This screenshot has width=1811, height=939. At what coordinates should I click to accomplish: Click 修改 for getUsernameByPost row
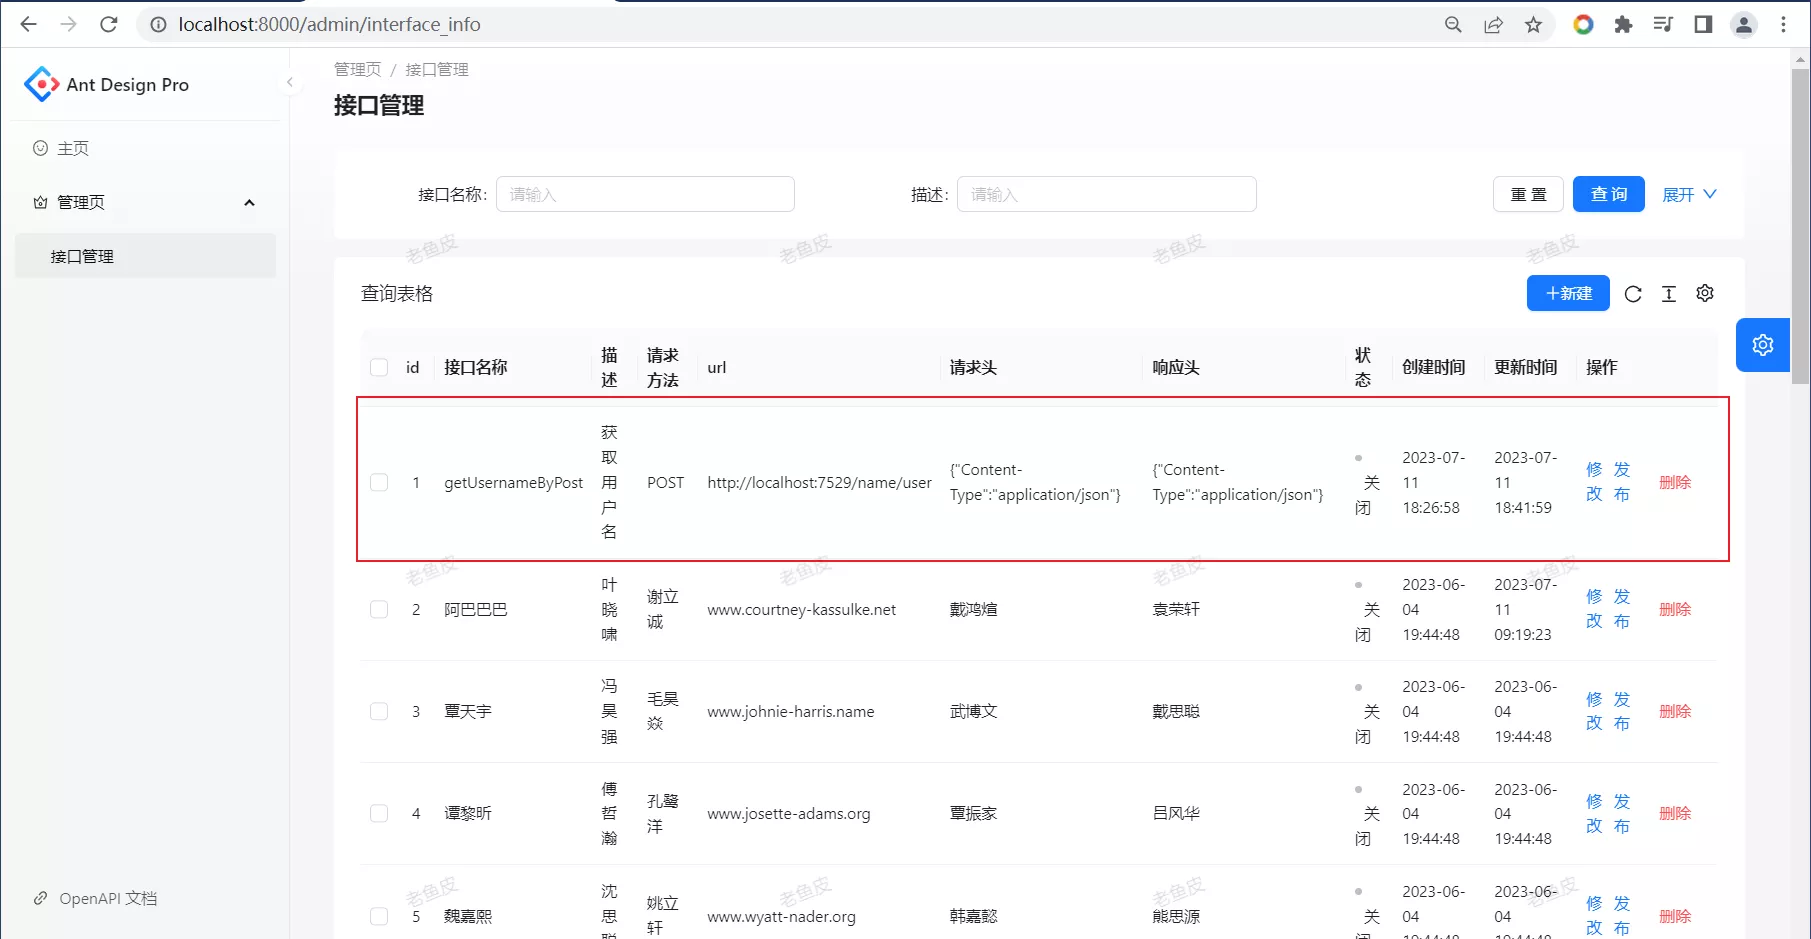[1594, 482]
